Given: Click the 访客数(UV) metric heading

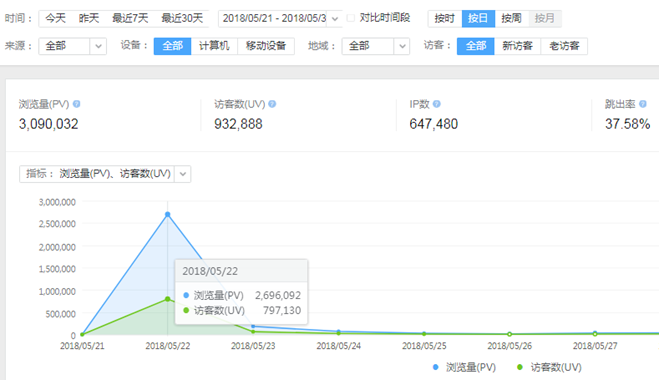Looking at the screenshot, I should (x=240, y=104).
